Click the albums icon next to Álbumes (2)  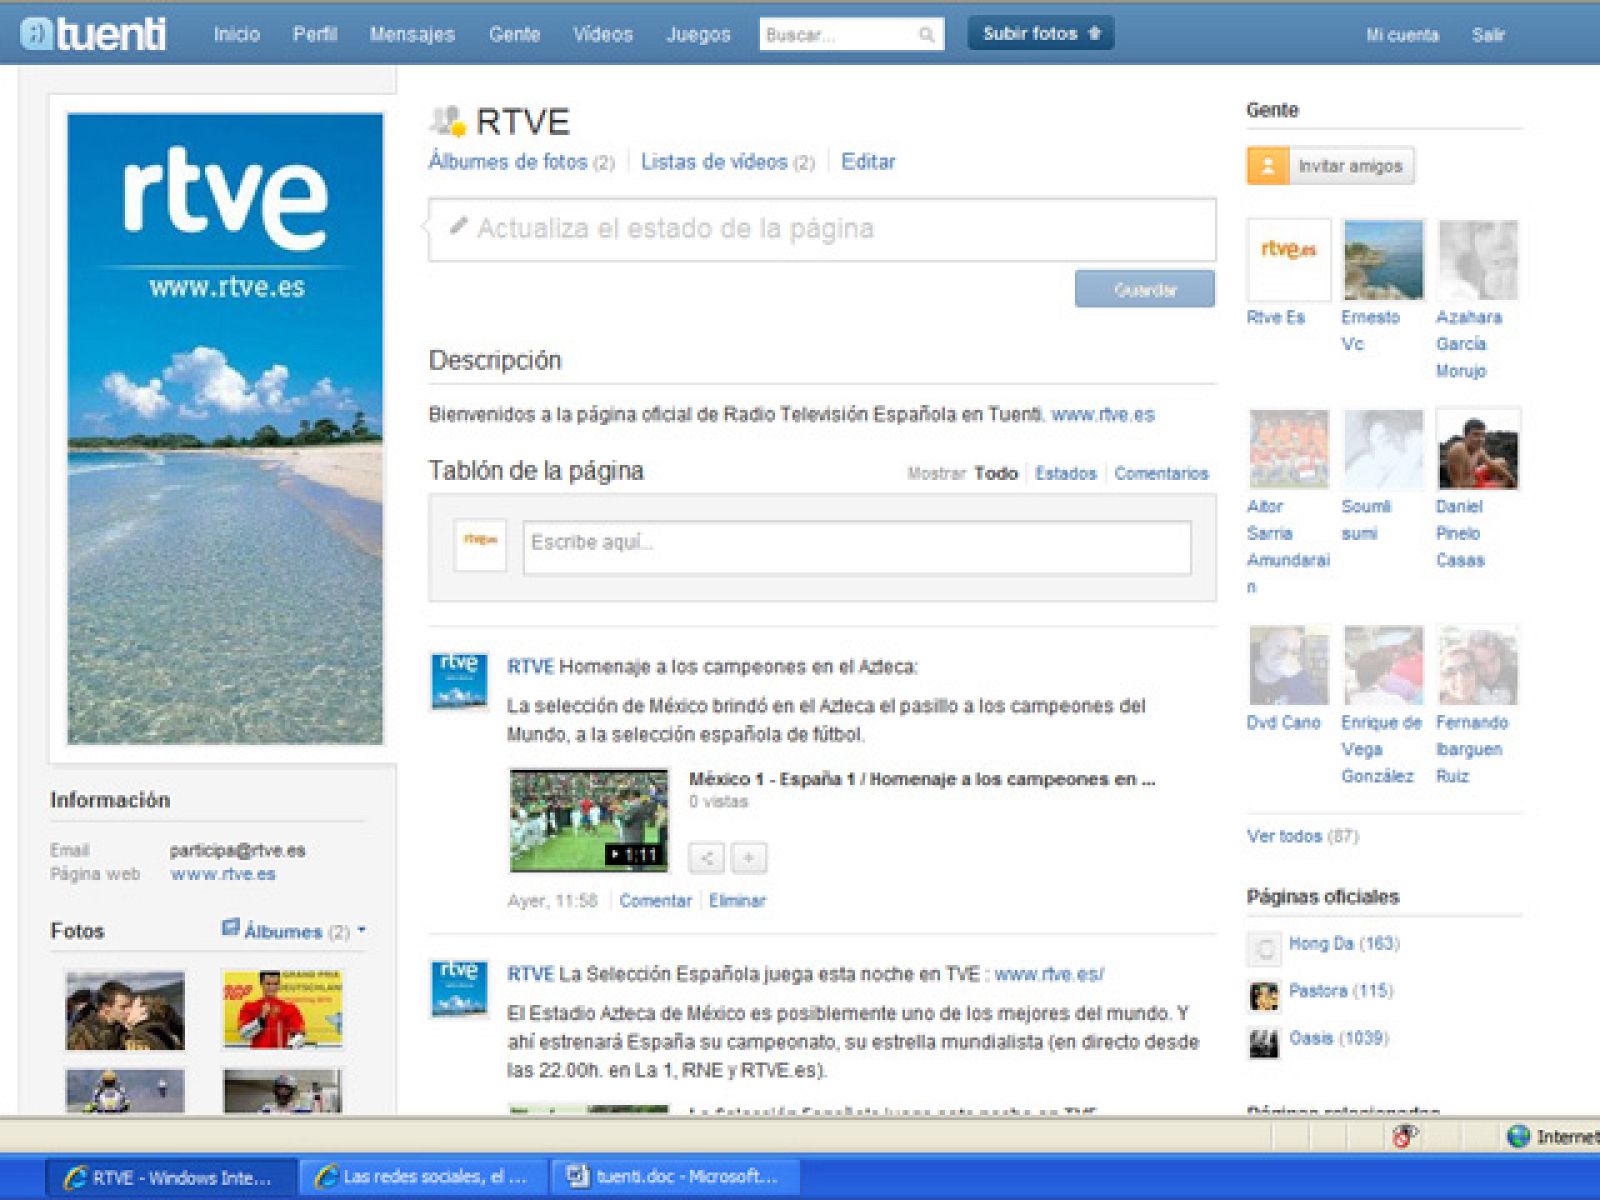click(x=232, y=929)
